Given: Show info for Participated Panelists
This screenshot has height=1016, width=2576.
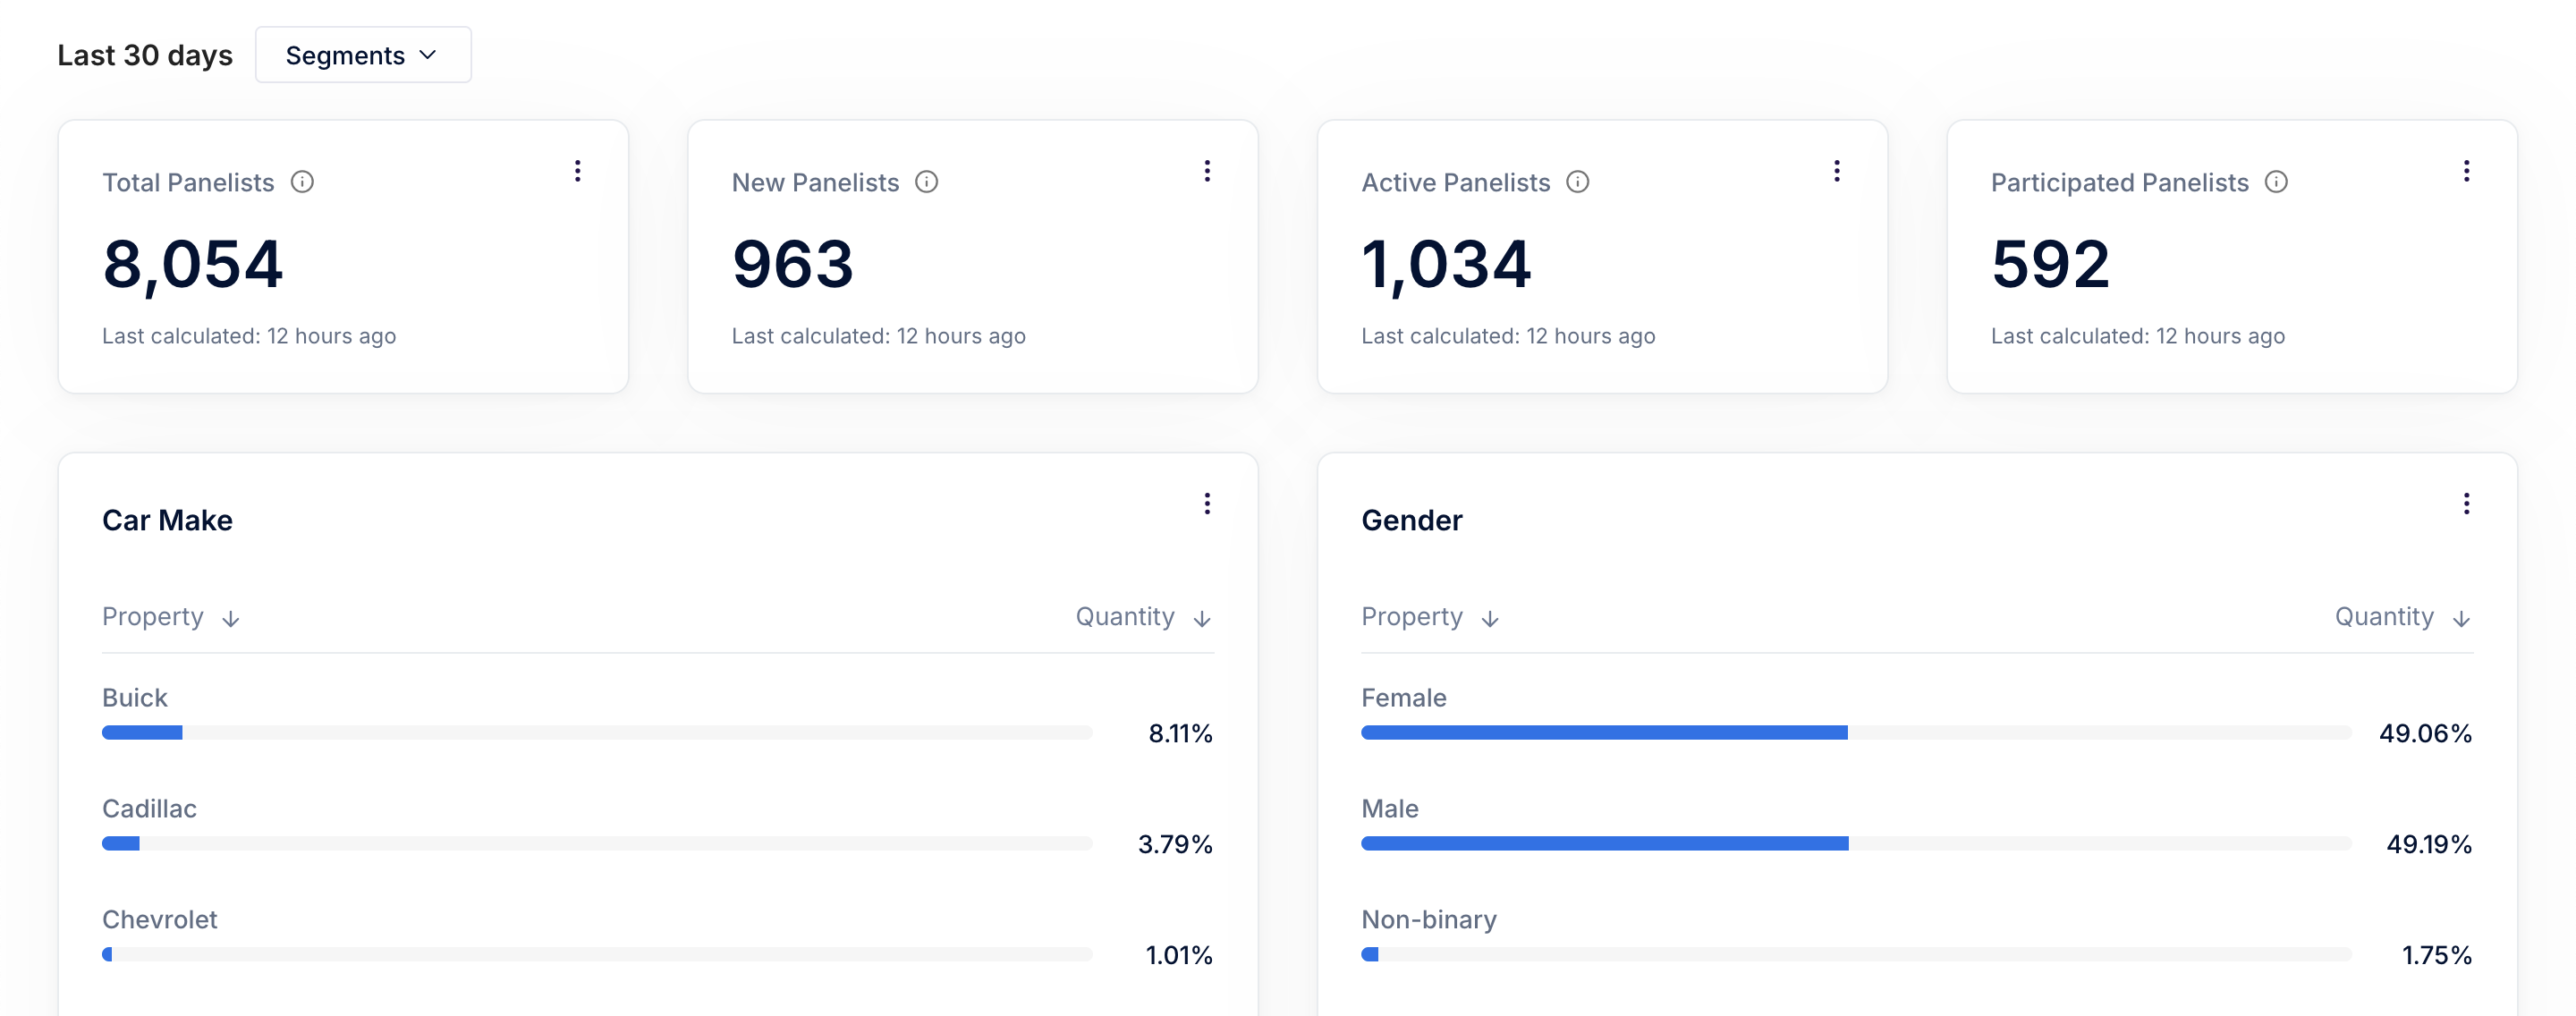Looking at the screenshot, I should pos(2276,182).
